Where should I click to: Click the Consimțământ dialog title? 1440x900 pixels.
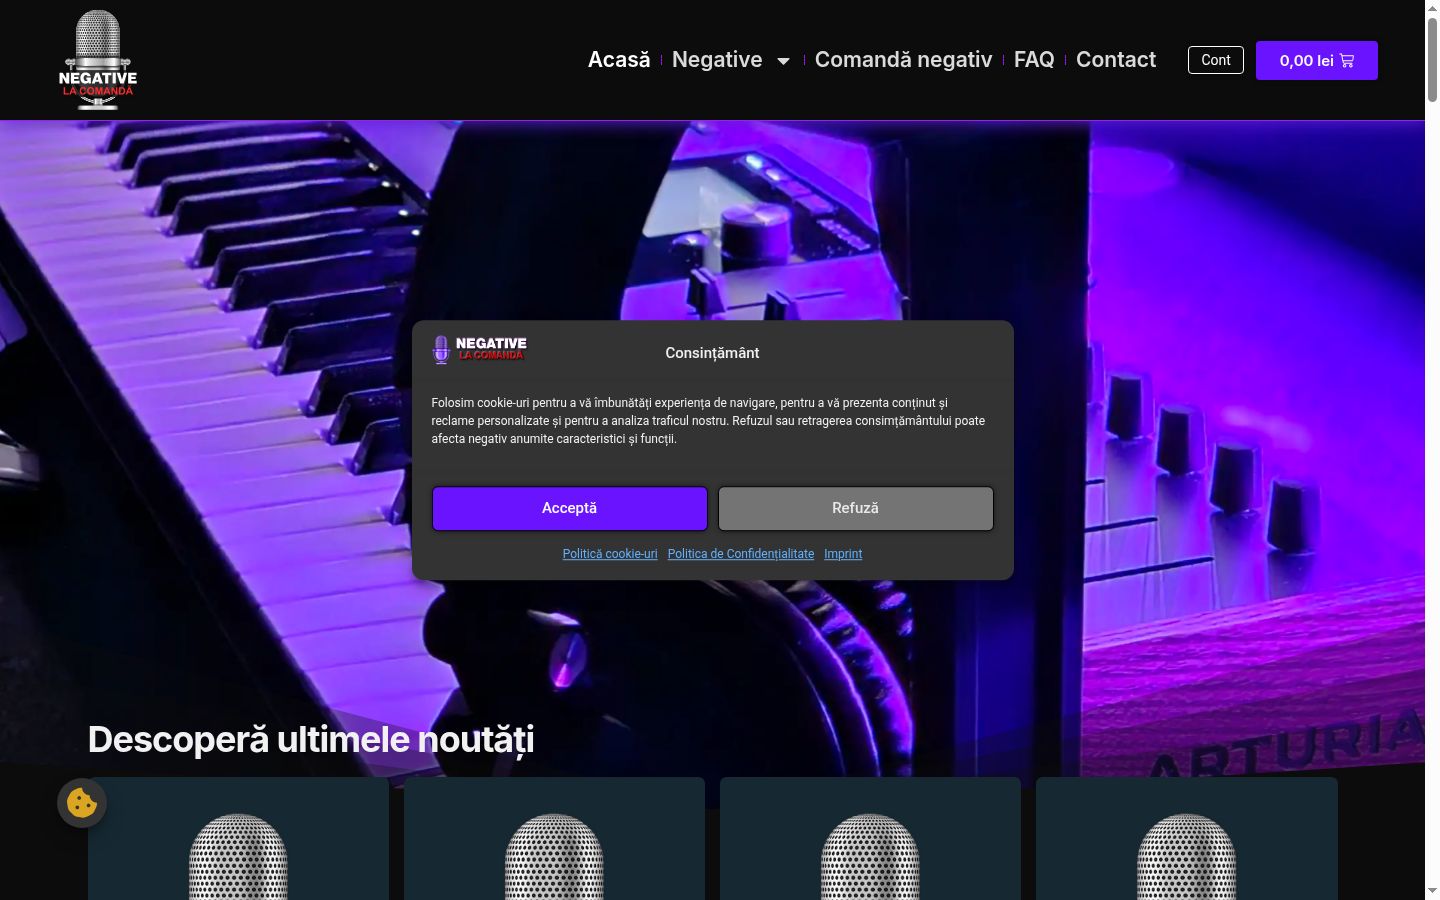click(712, 353)
